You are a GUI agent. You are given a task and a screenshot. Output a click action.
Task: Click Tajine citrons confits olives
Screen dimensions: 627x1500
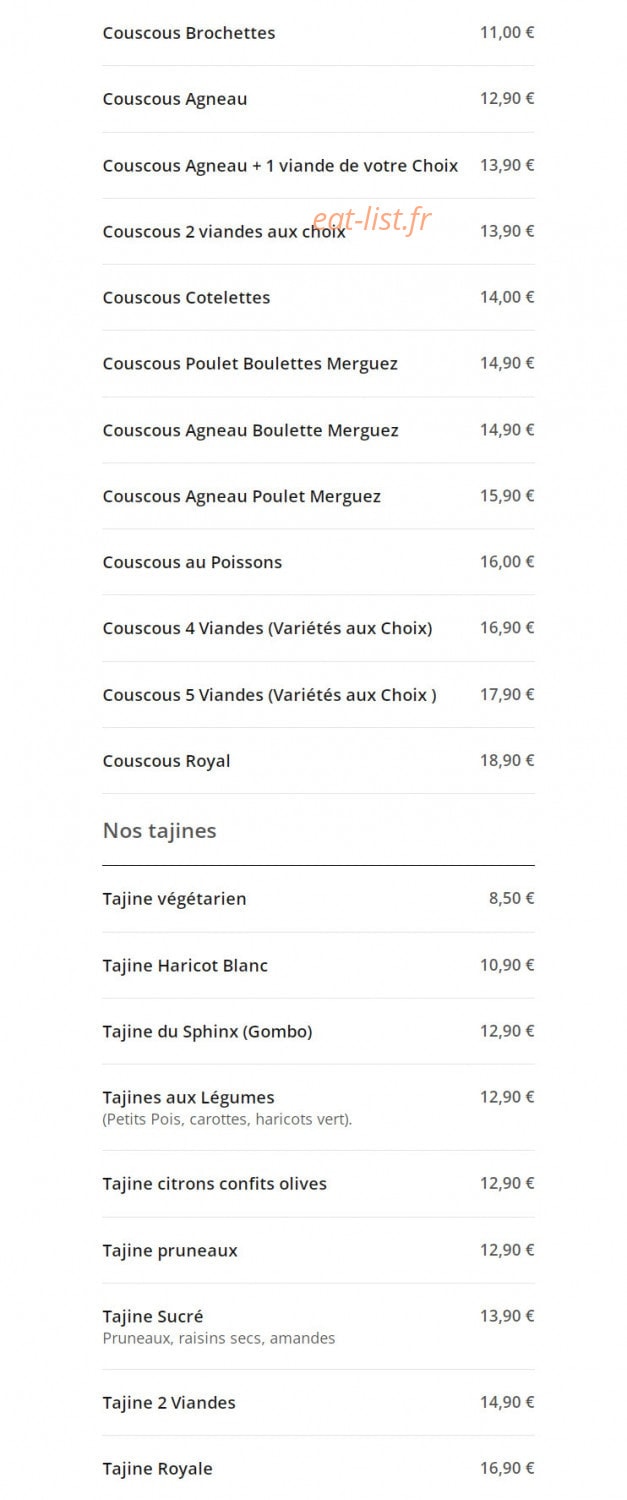coord(318,1184)
